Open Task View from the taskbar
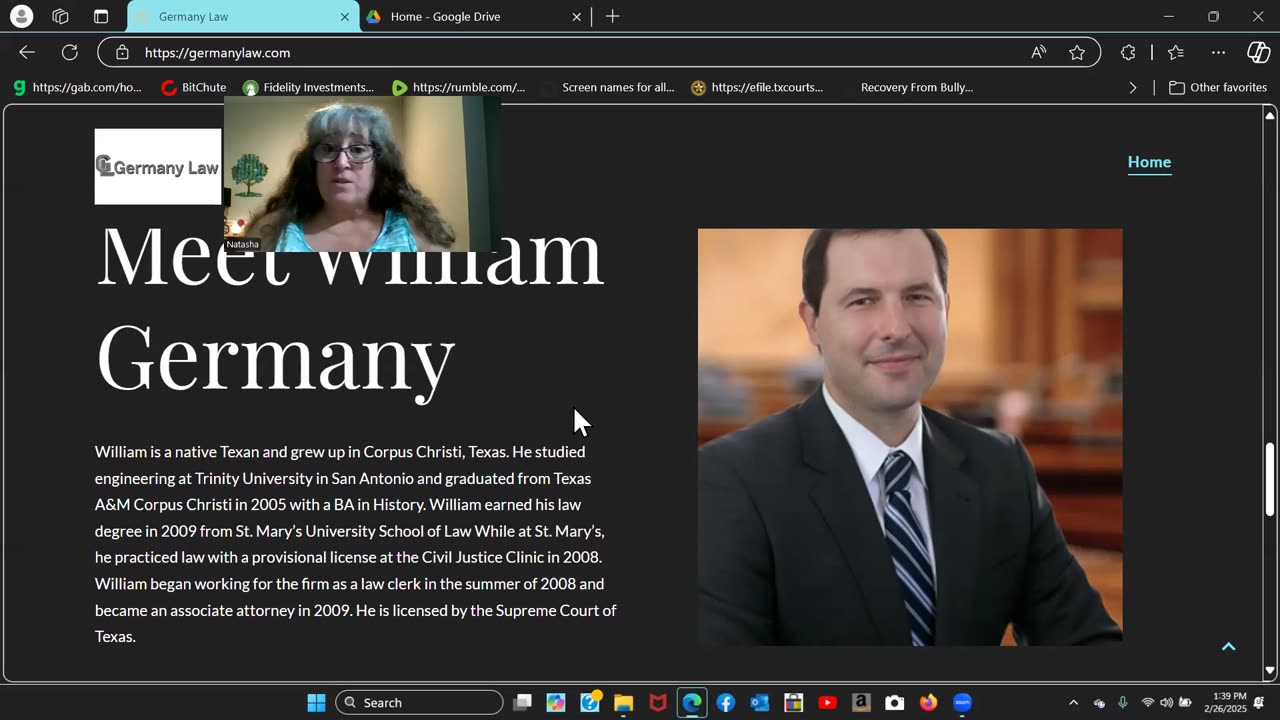Image resolution: width=1280 pixels, height=720 pixels. click(x=522, y=702)
